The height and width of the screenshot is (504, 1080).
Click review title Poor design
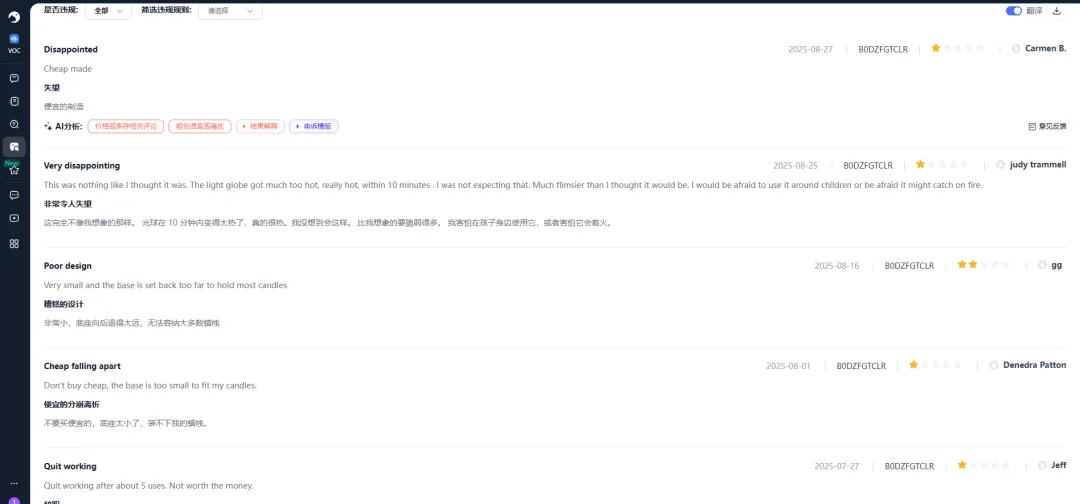[x=68, y=266]
